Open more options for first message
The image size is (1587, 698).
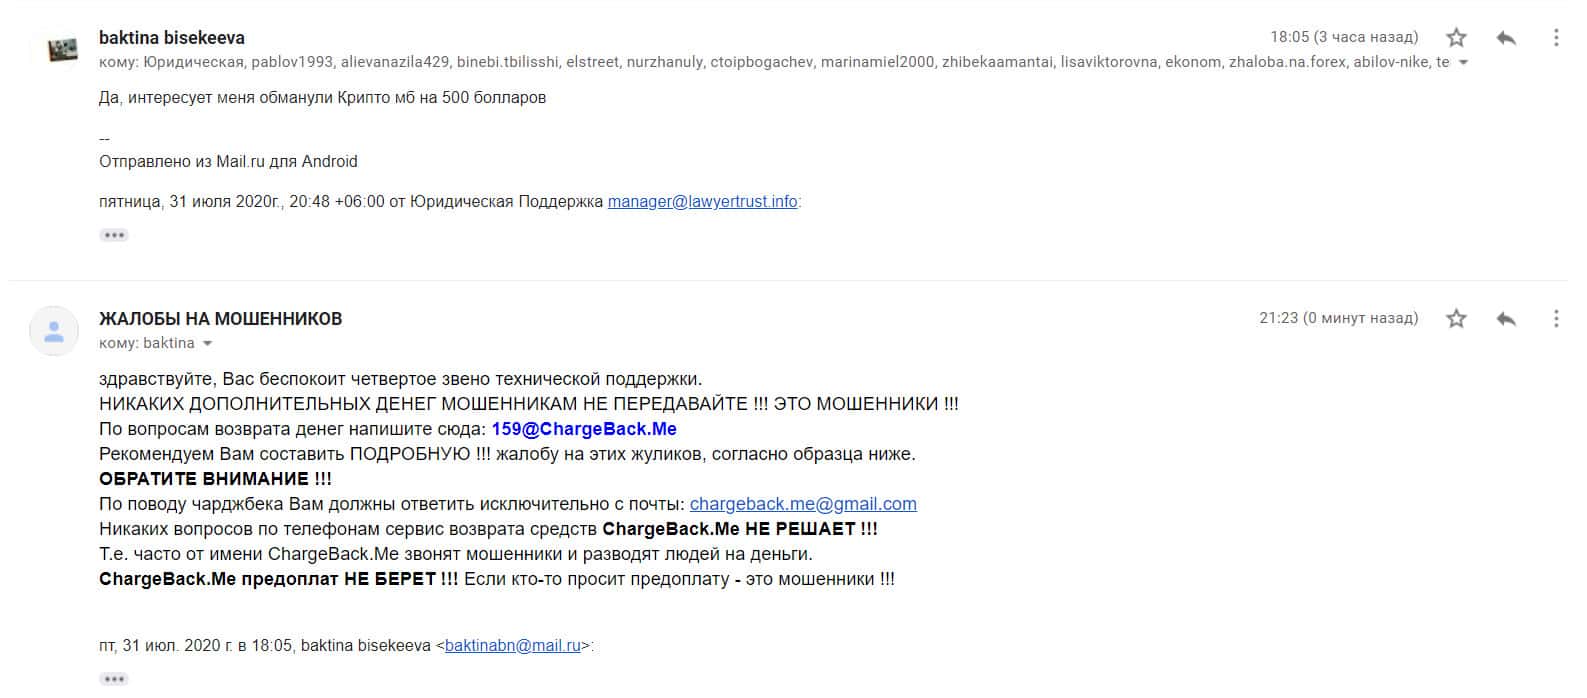[1555, 38]
